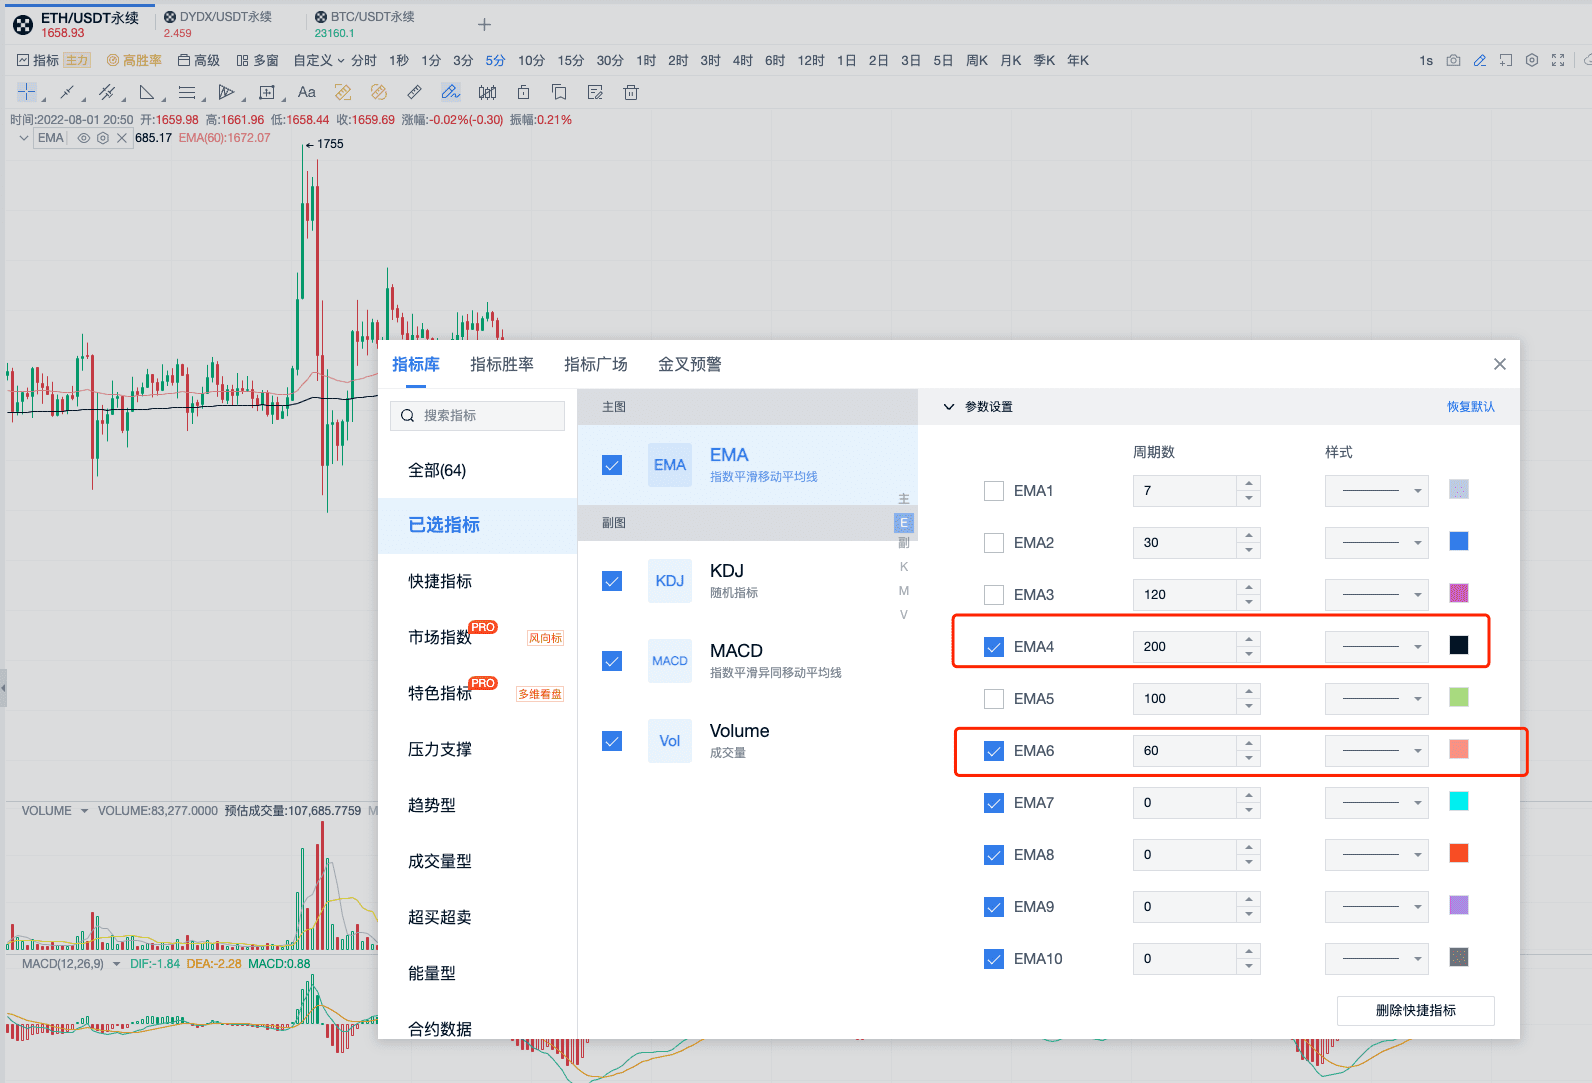Click the MACD indicator icon
Image resolution: width=1592 pixels, height=1083 pixels.
(670, 661)
